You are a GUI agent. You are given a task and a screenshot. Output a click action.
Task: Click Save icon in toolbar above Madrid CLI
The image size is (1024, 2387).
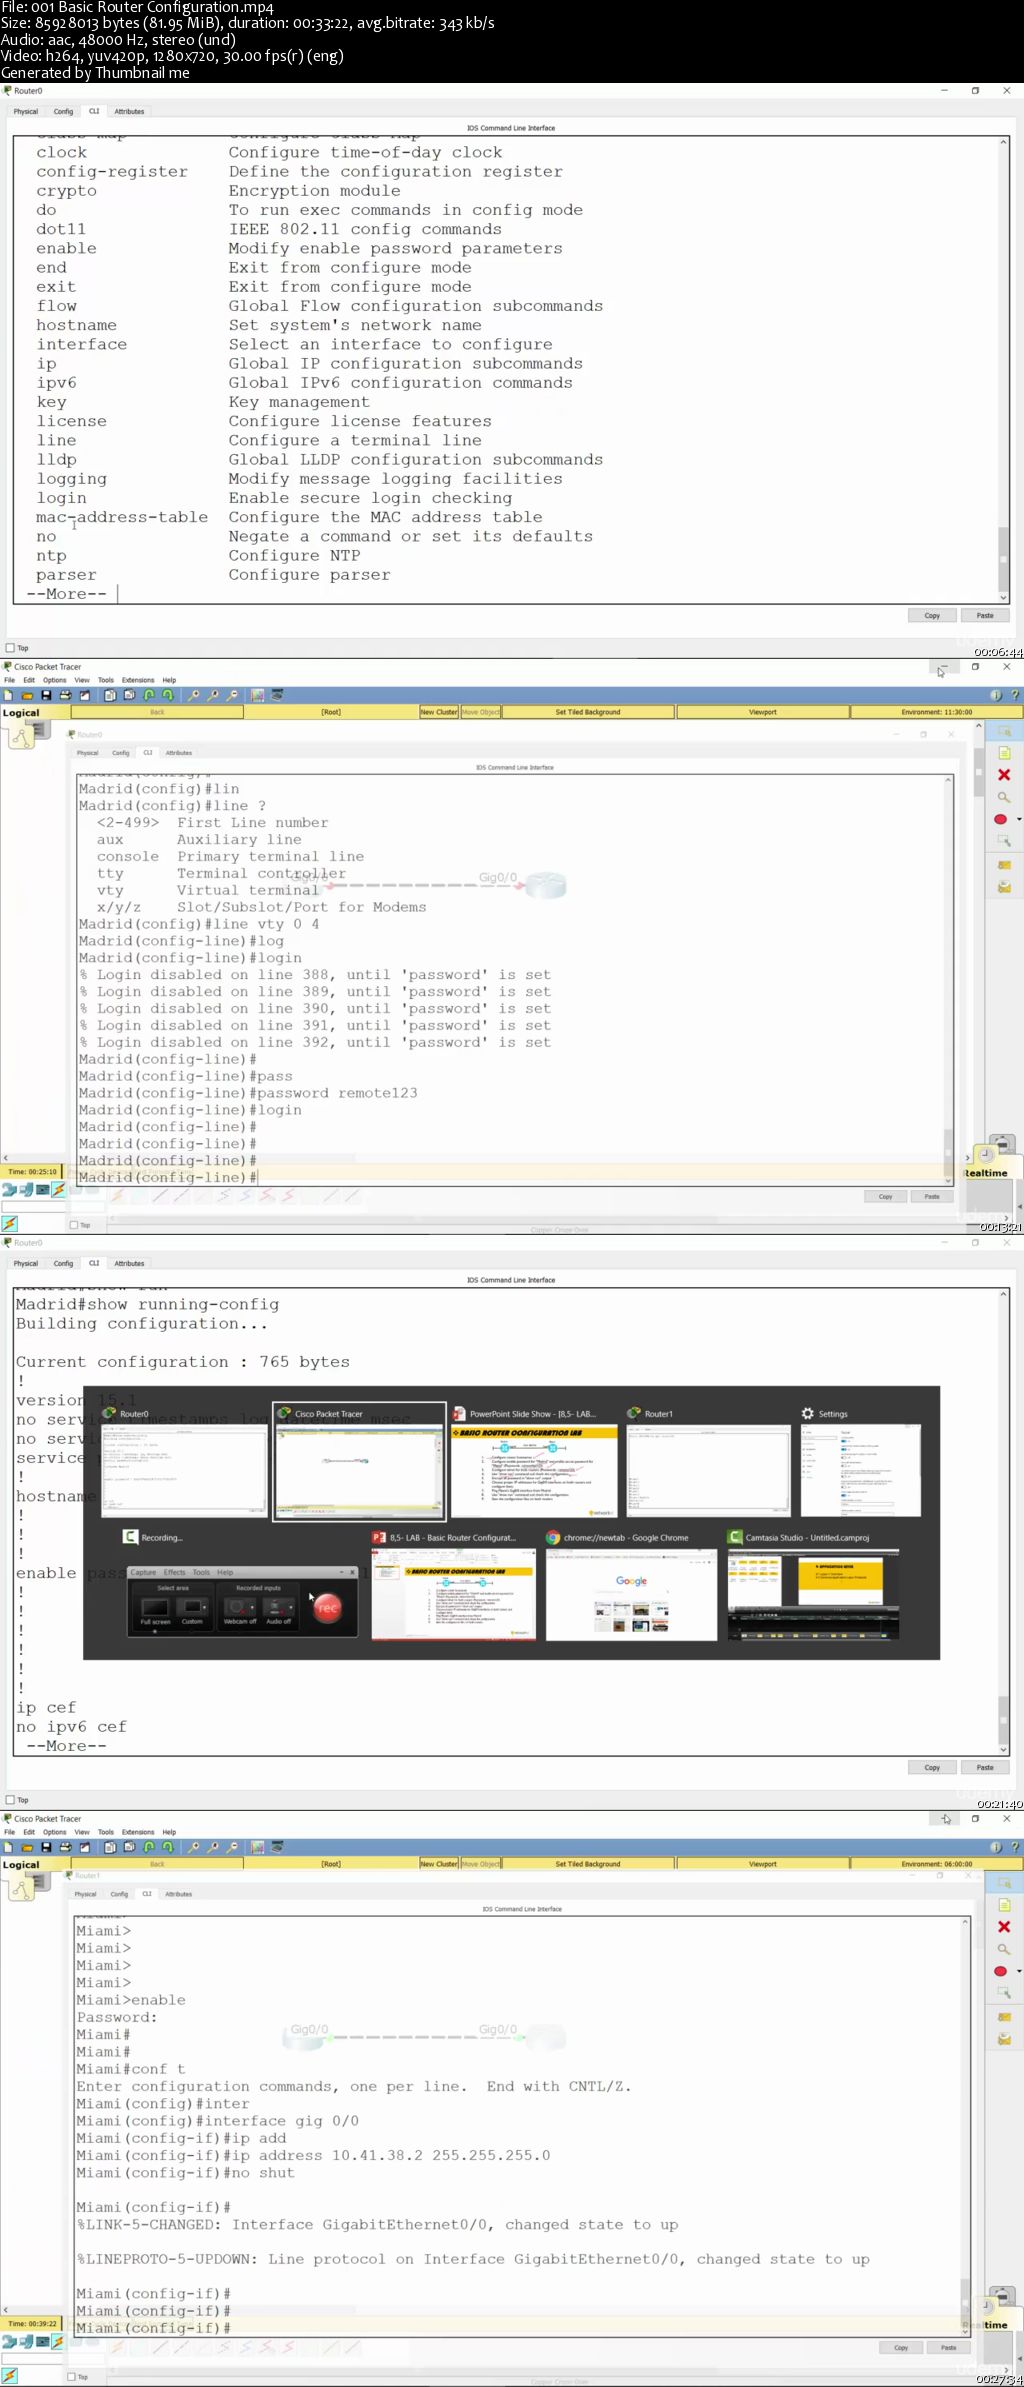click(46, 695)
